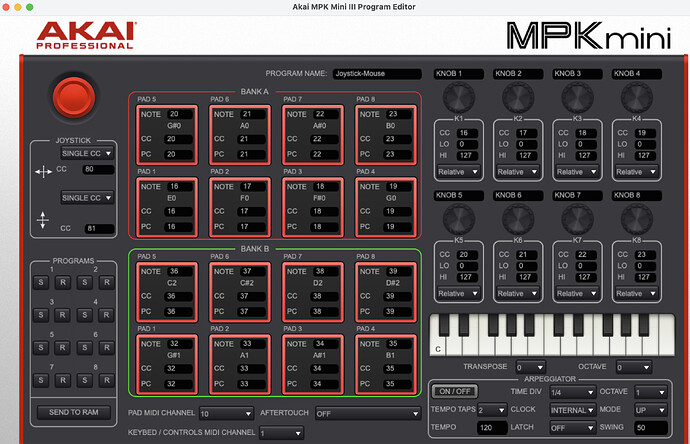Open the AFTERTOUCH dropdown

point(365,413)
